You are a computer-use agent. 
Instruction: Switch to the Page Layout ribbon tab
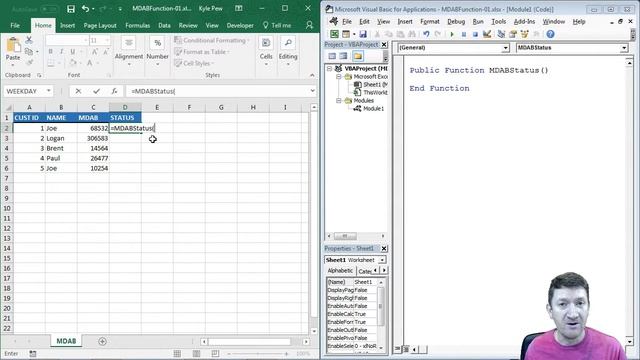[100, 25]
